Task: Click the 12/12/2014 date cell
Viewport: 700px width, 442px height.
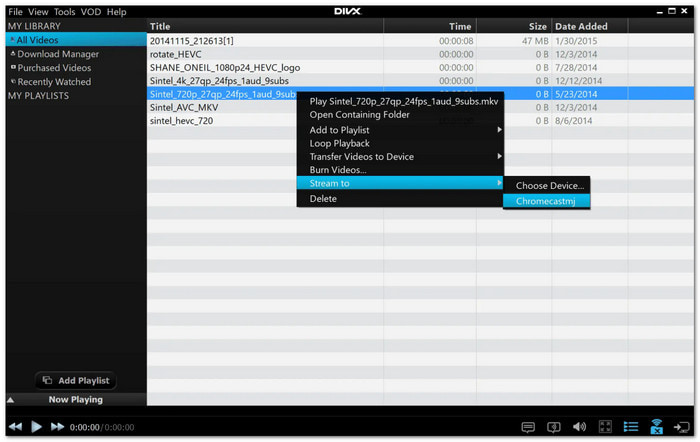Action: [x=578, y=81]
